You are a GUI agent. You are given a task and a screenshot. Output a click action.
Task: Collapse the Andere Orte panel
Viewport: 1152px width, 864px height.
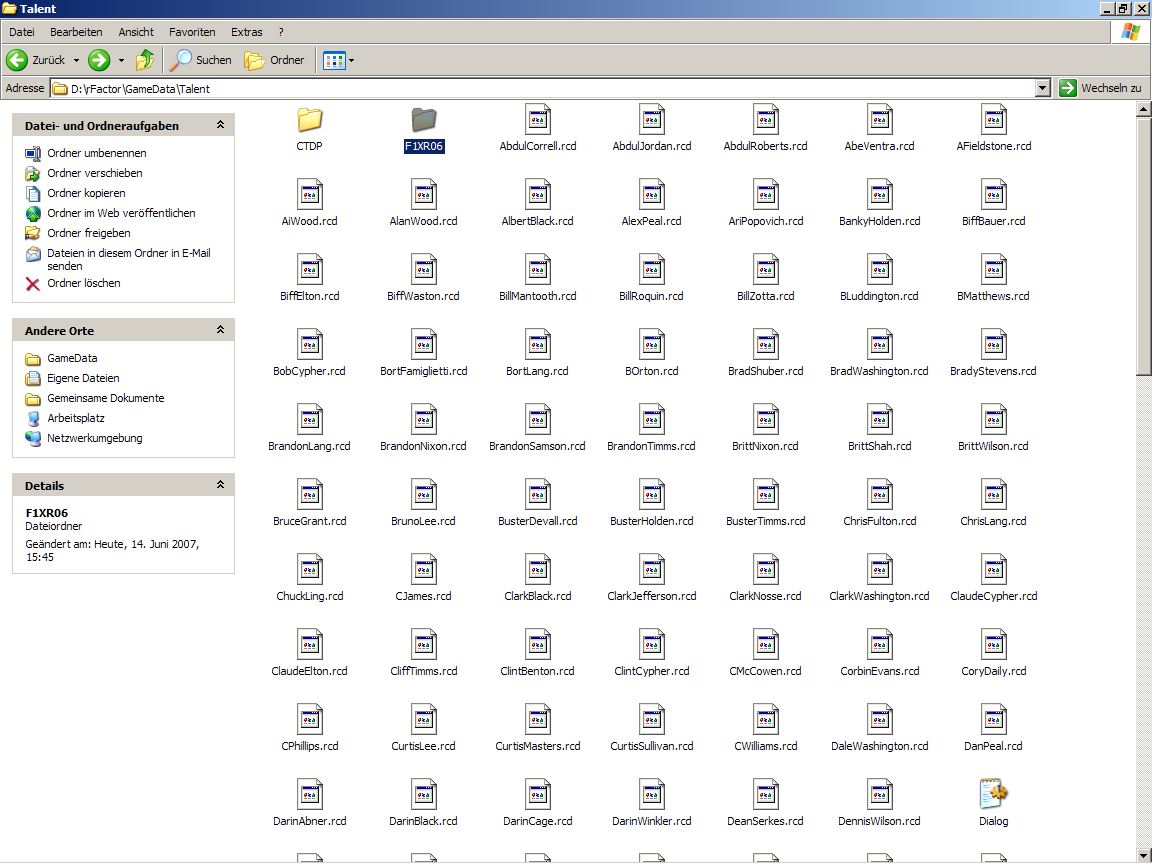tap(220, 331)
